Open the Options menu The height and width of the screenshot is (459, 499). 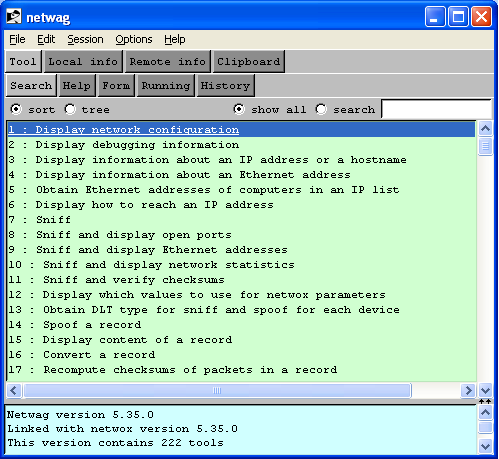[134, 39]
